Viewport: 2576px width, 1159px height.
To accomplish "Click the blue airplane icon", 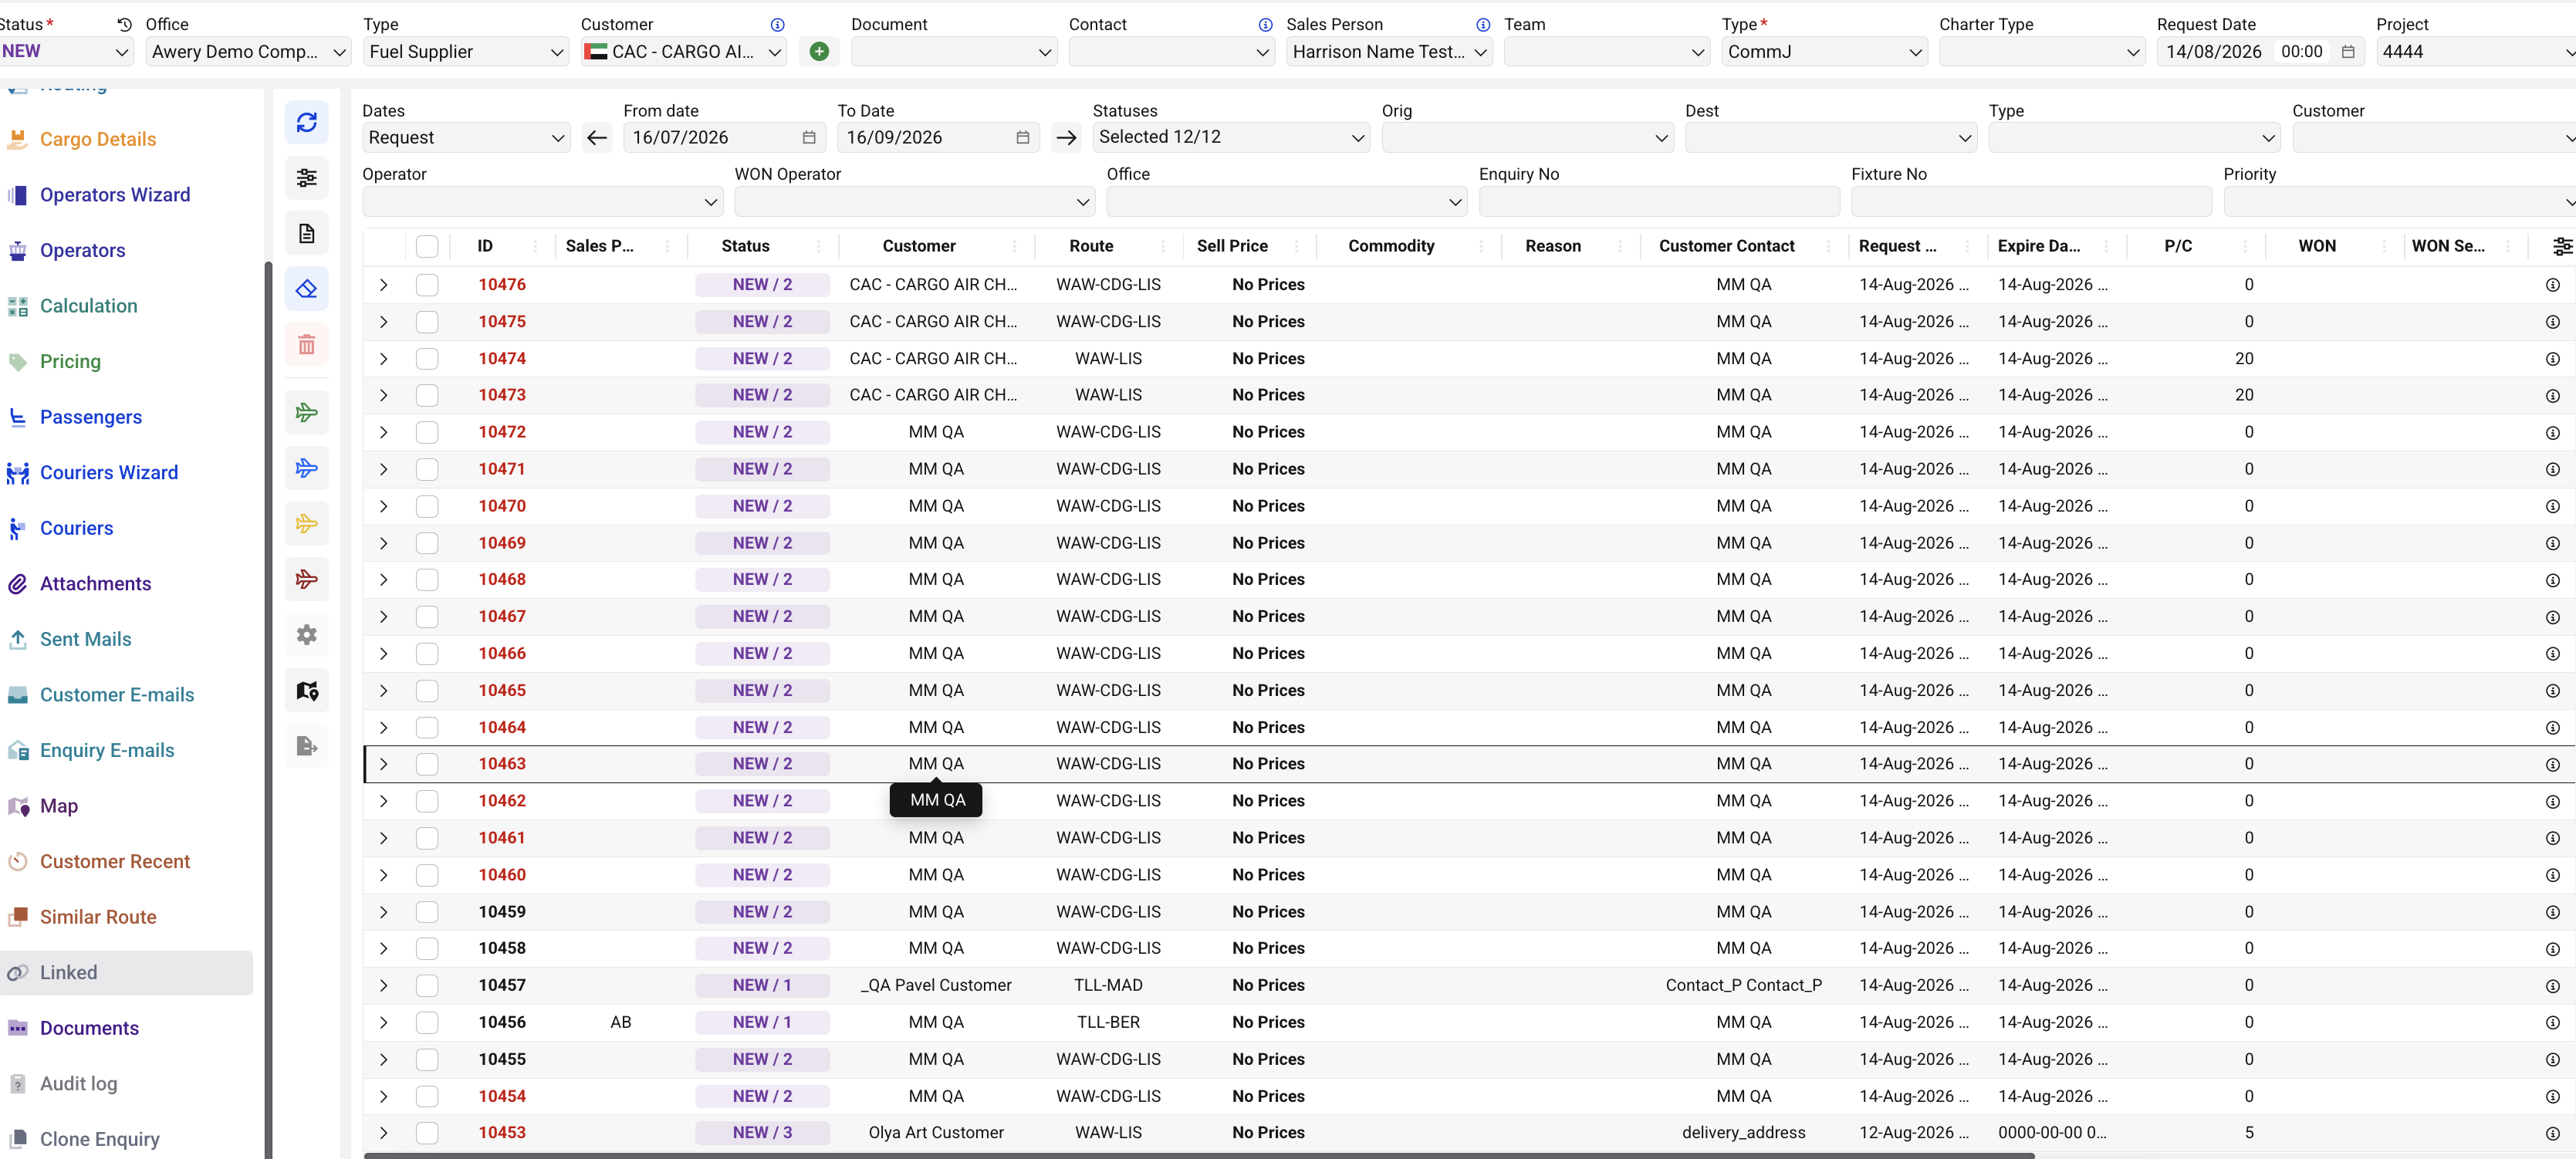I will point(306,468).
